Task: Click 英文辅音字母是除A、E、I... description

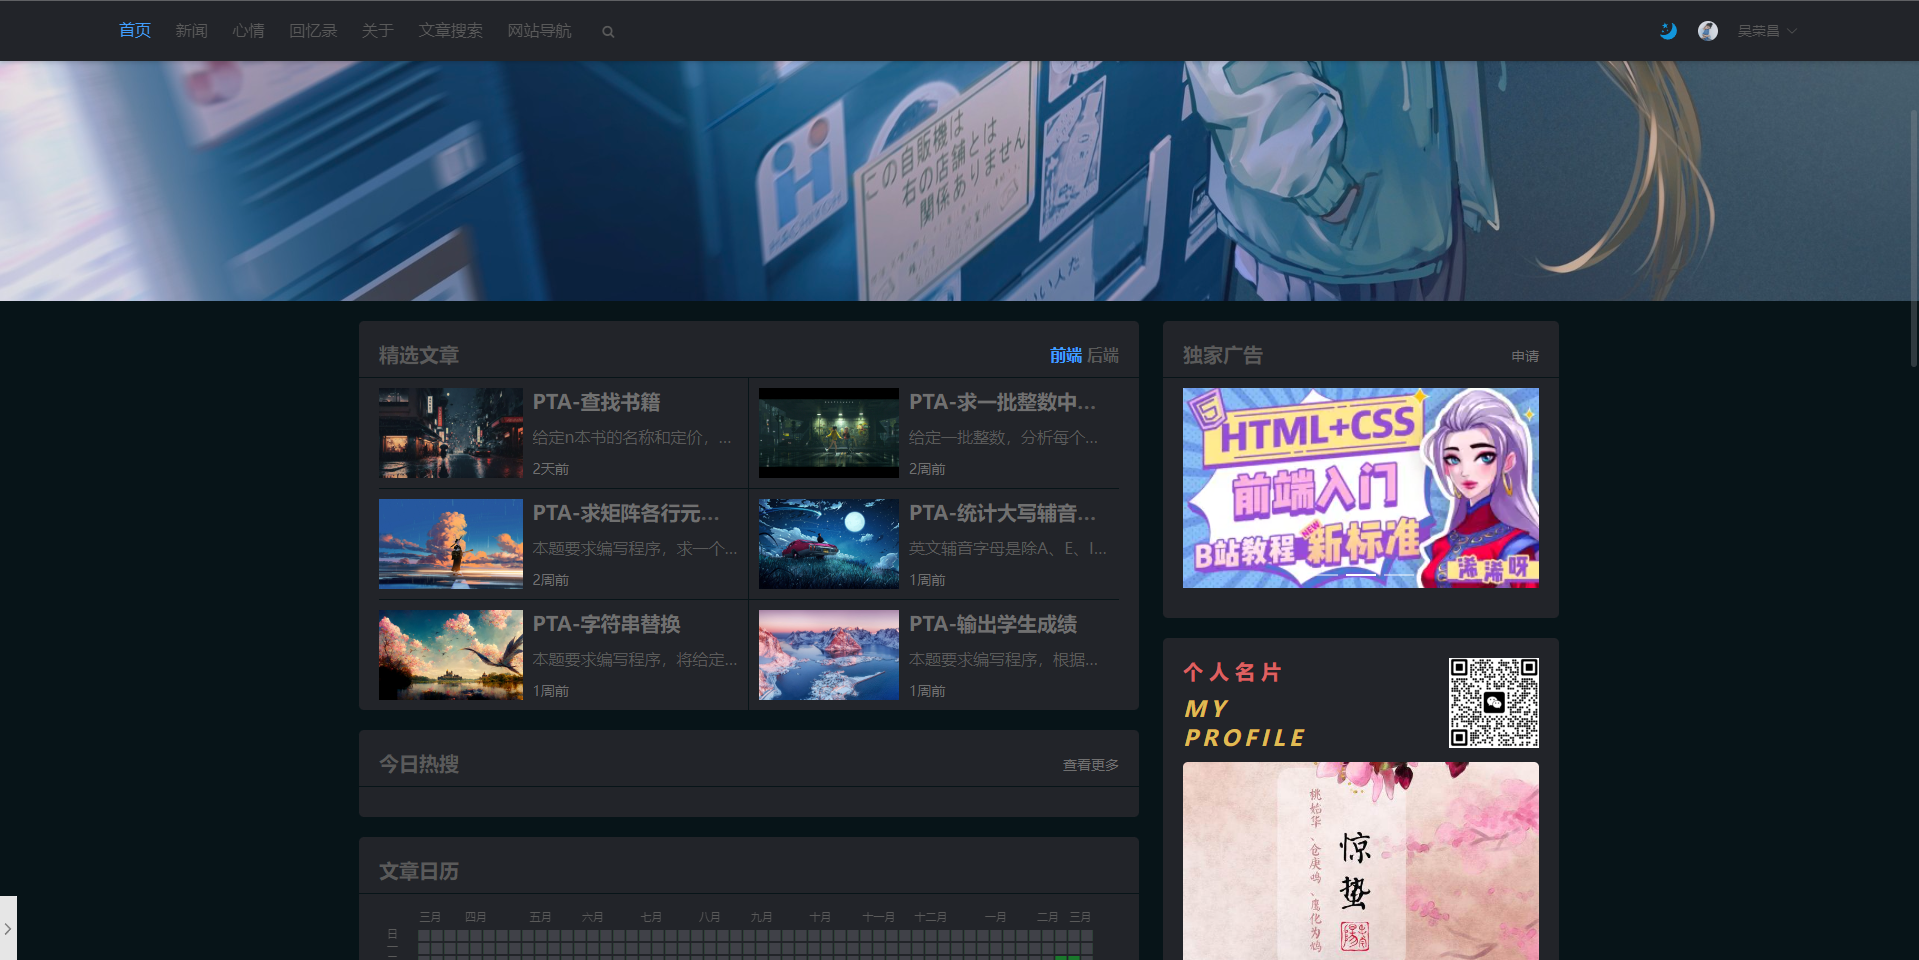Action: [1007, 548]
